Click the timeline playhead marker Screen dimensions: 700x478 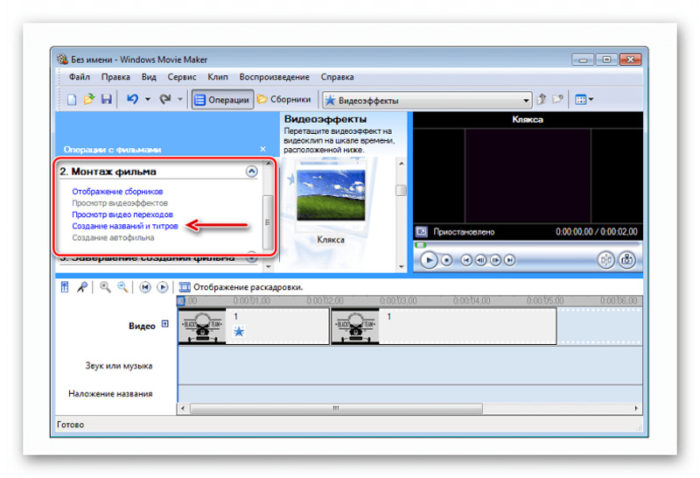tap(181, 301)
